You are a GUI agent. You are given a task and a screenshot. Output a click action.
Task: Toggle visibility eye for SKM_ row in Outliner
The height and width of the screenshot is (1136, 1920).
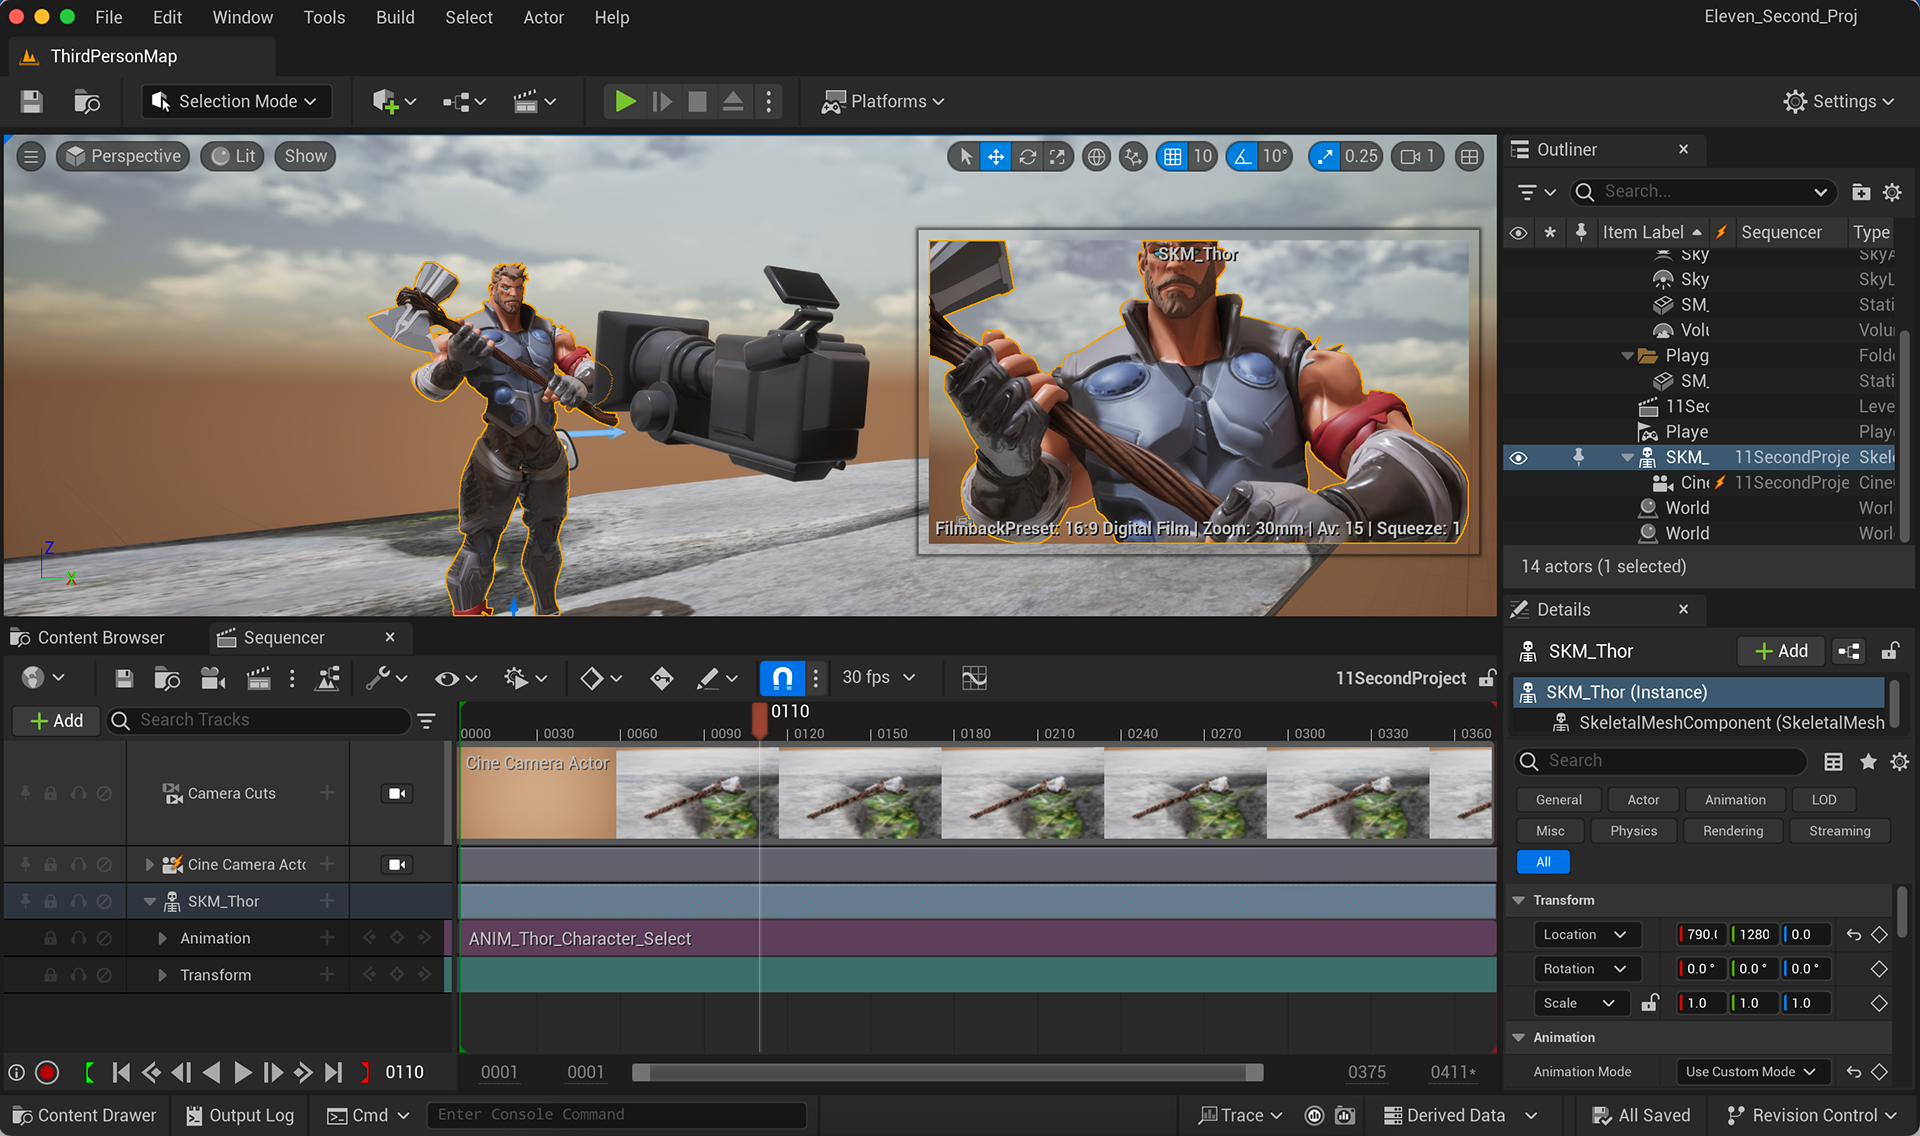[x=1518, y=458]
